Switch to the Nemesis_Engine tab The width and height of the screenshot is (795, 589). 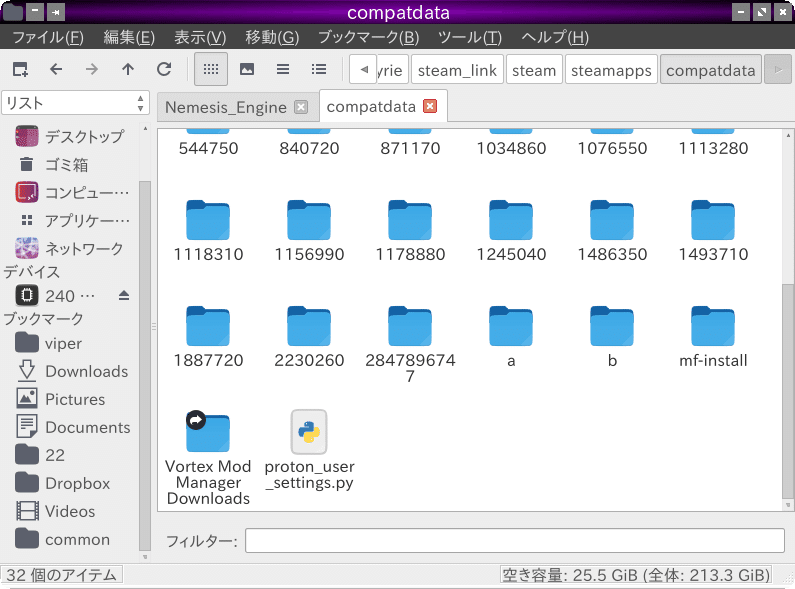pos(226,107)
